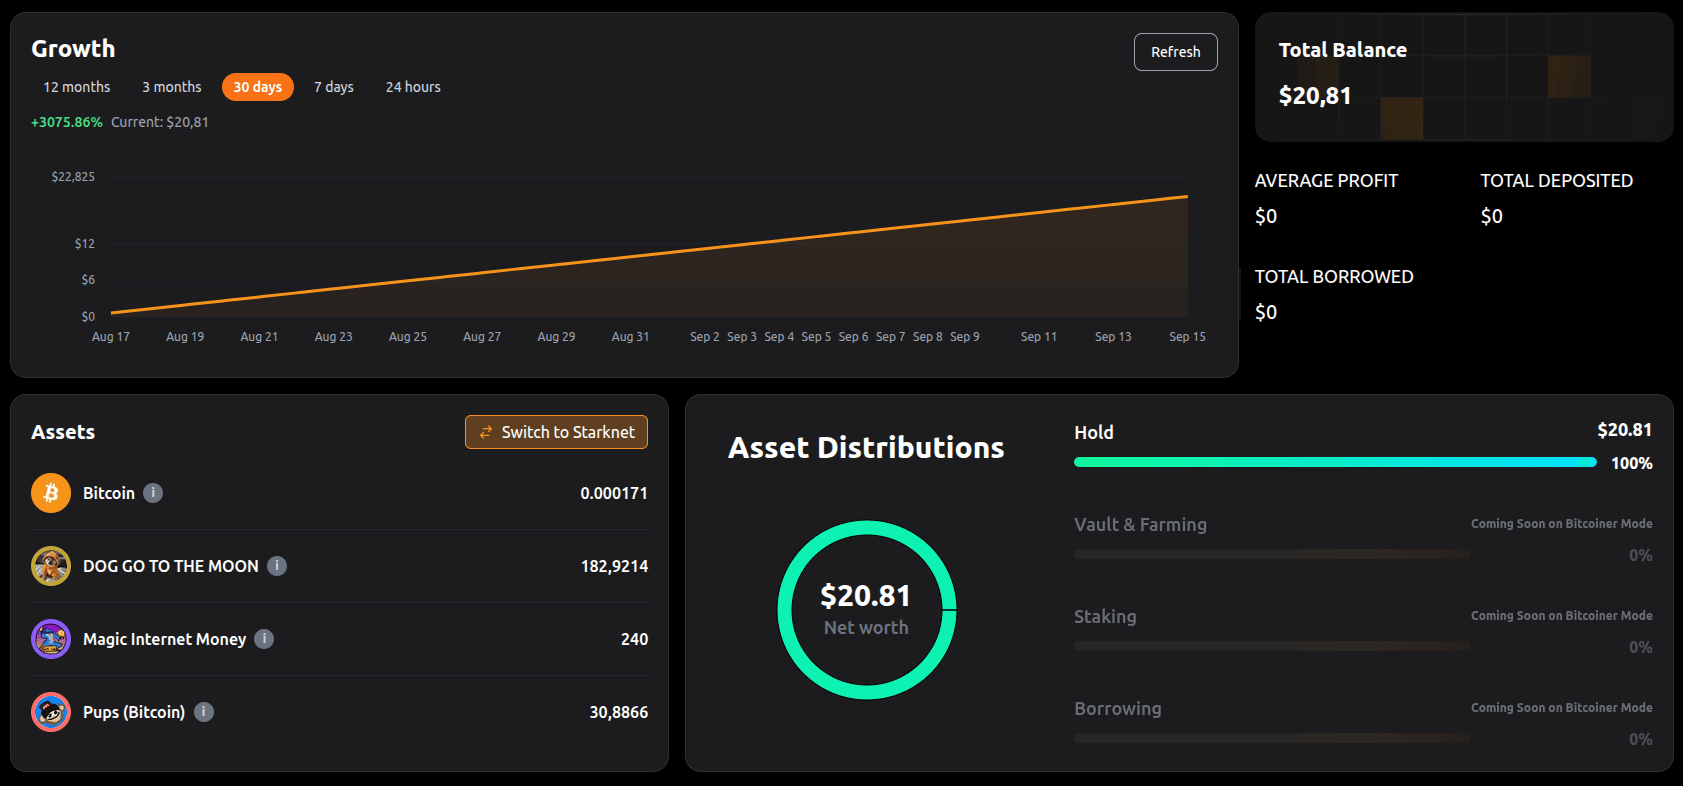Click the Pups (Bitcoin) name
The height and width of the screenshot is (786, 1683).
(134, 712)
